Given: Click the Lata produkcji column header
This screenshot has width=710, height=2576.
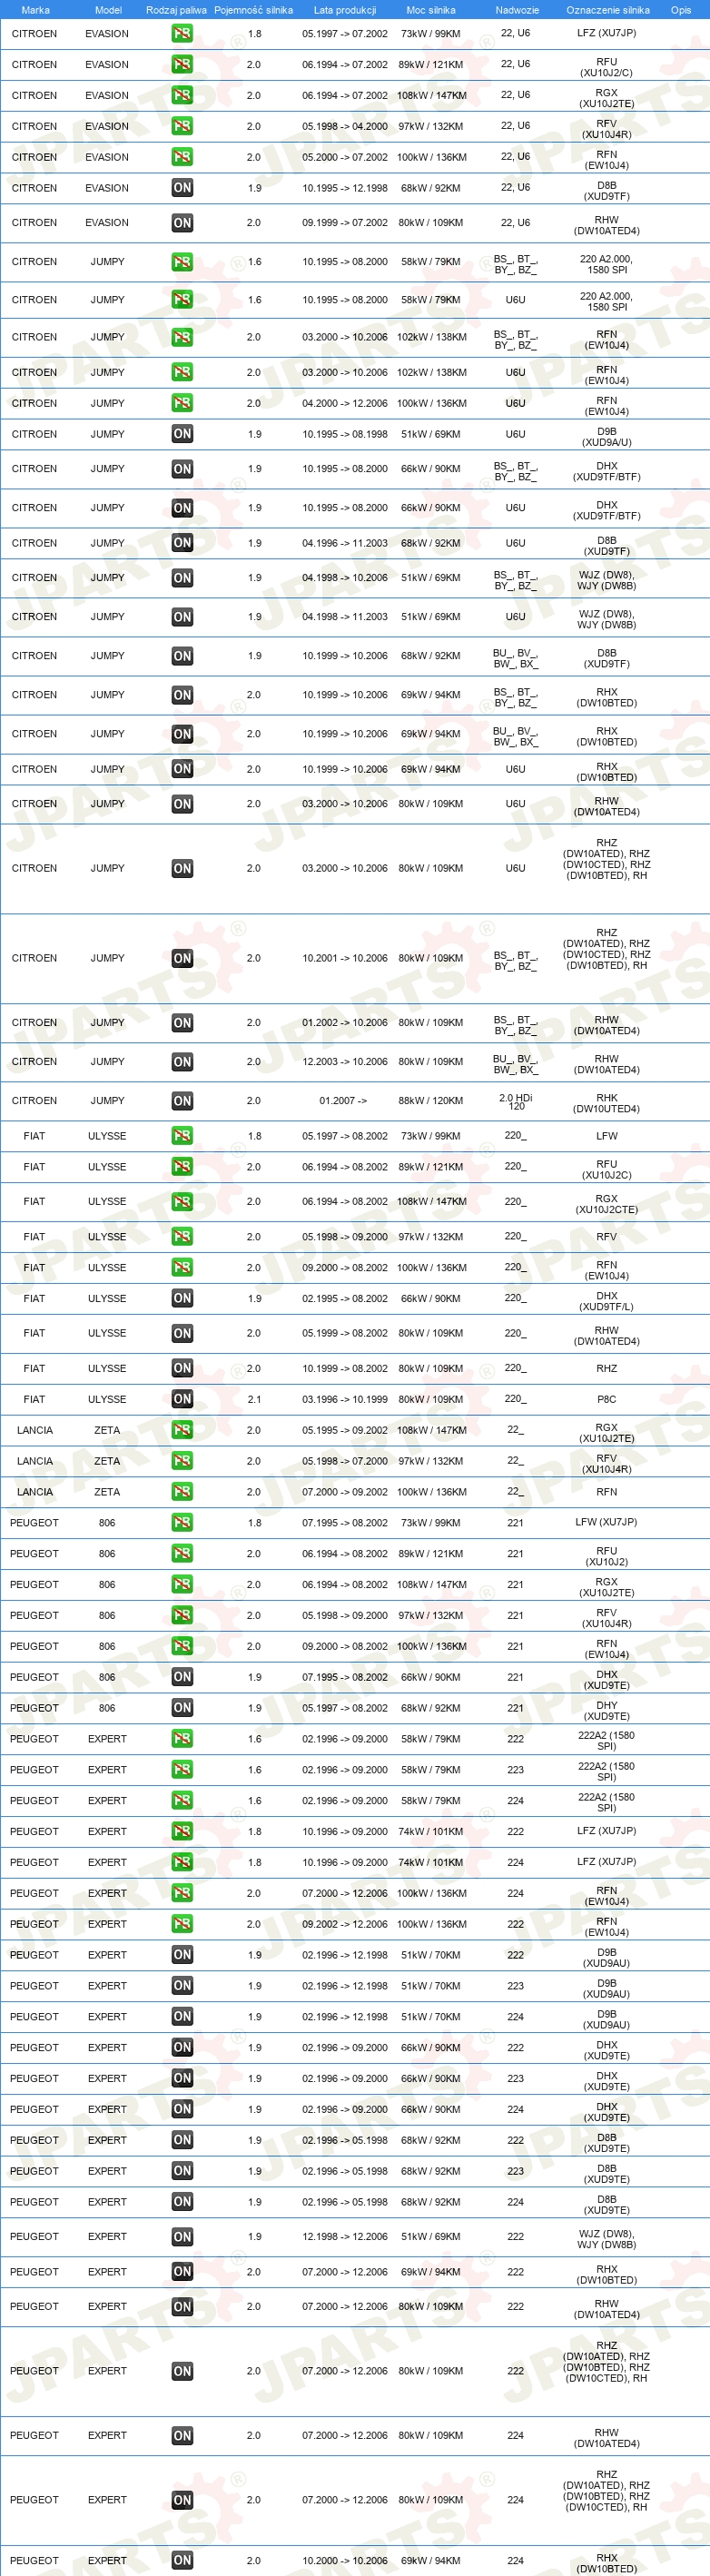Looking at the screenshot, I should [345, 10].
